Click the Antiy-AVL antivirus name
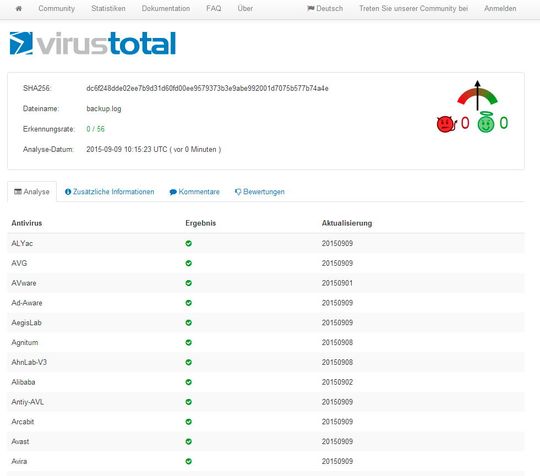The image size is (540, 476). pos(28,402)
